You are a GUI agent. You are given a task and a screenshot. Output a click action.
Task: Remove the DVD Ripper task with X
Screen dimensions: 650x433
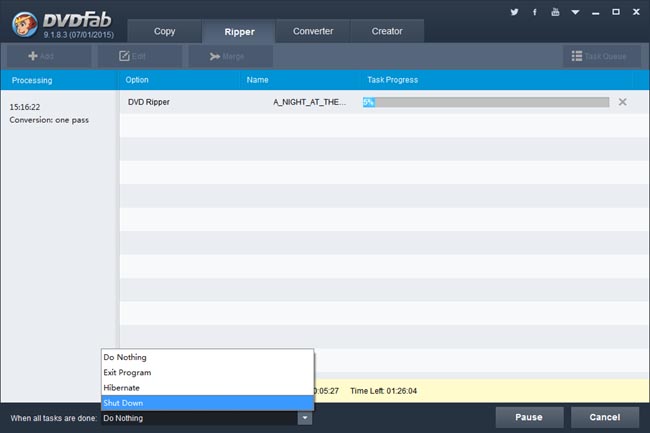pyautogui.click(x=622, y=102)
